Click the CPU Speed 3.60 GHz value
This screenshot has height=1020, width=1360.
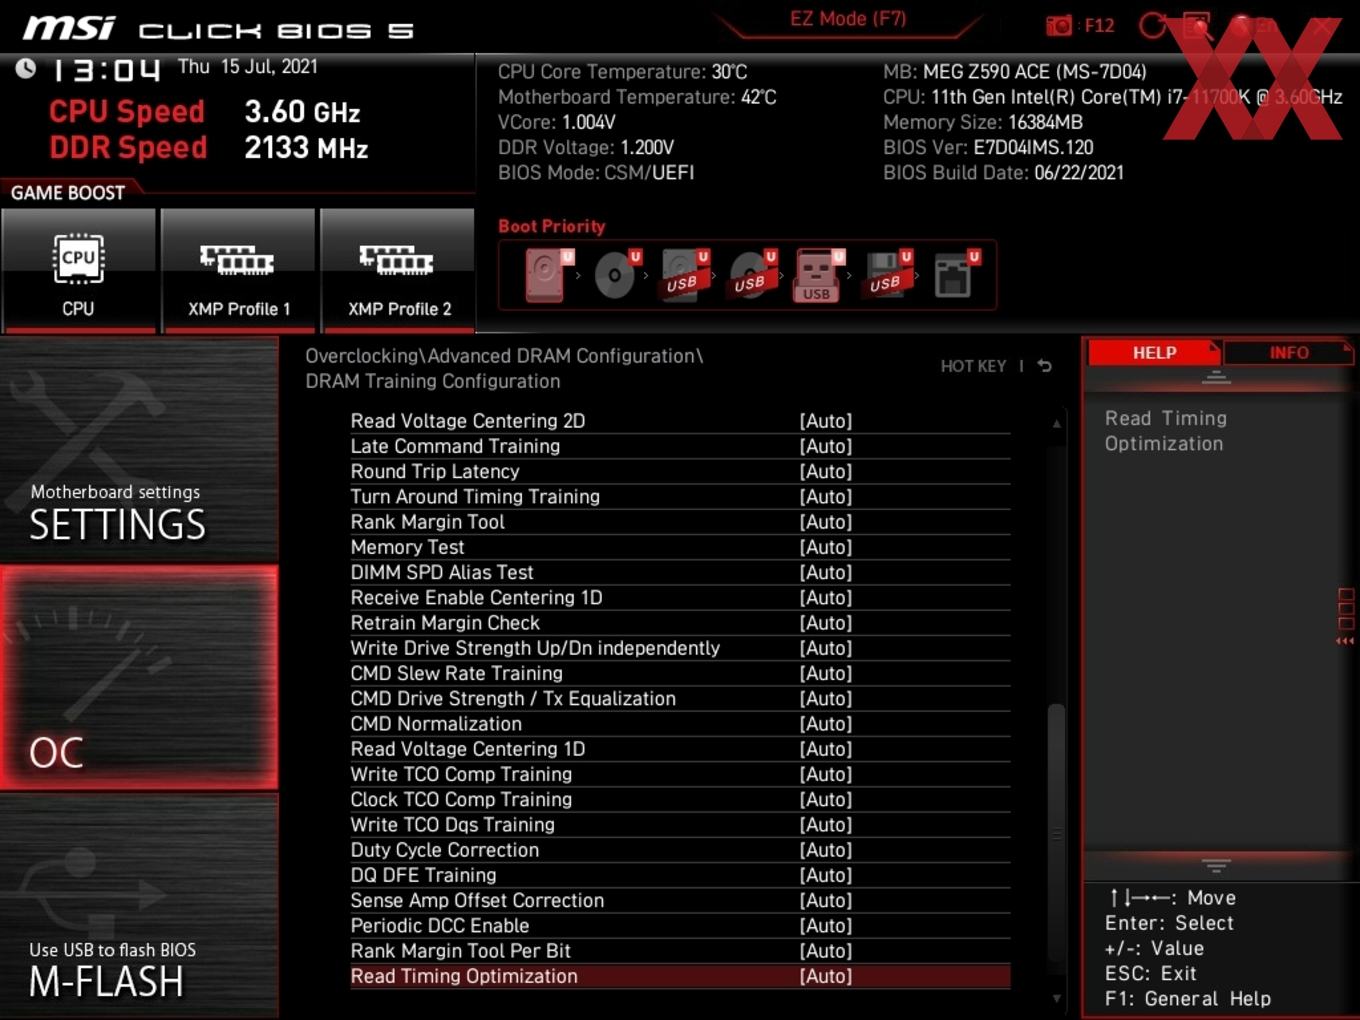pos(302,112)
